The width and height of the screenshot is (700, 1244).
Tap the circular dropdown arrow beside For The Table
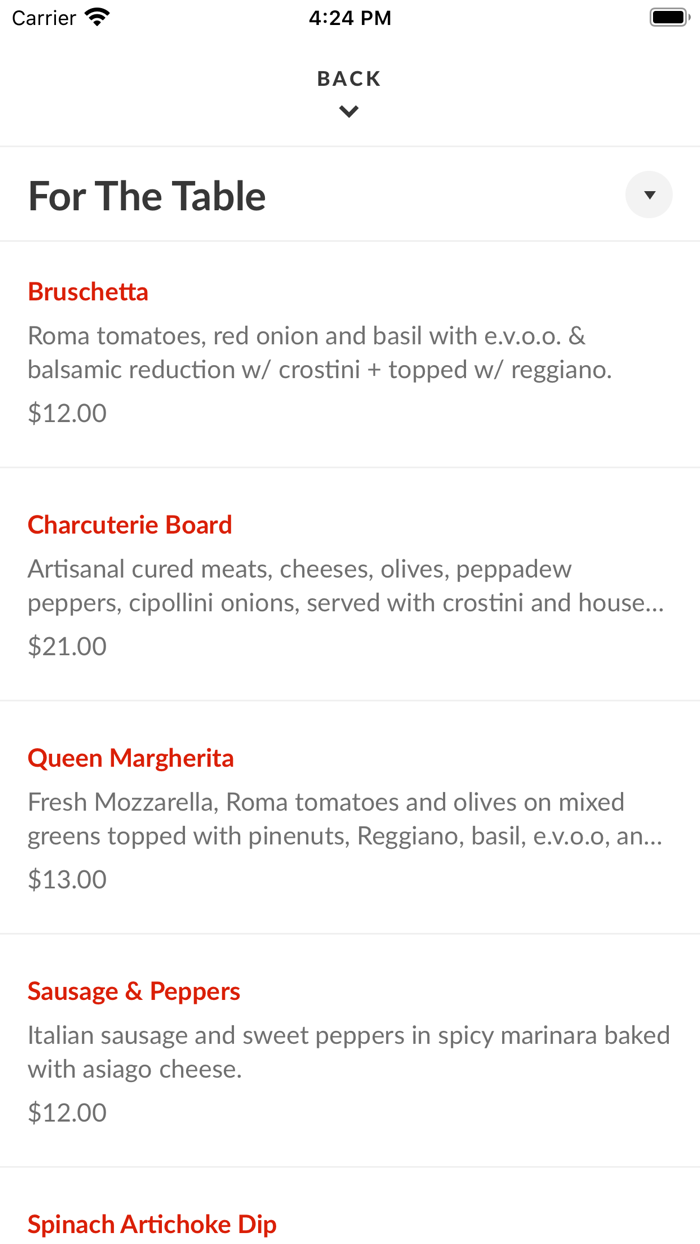pos(648,194)
